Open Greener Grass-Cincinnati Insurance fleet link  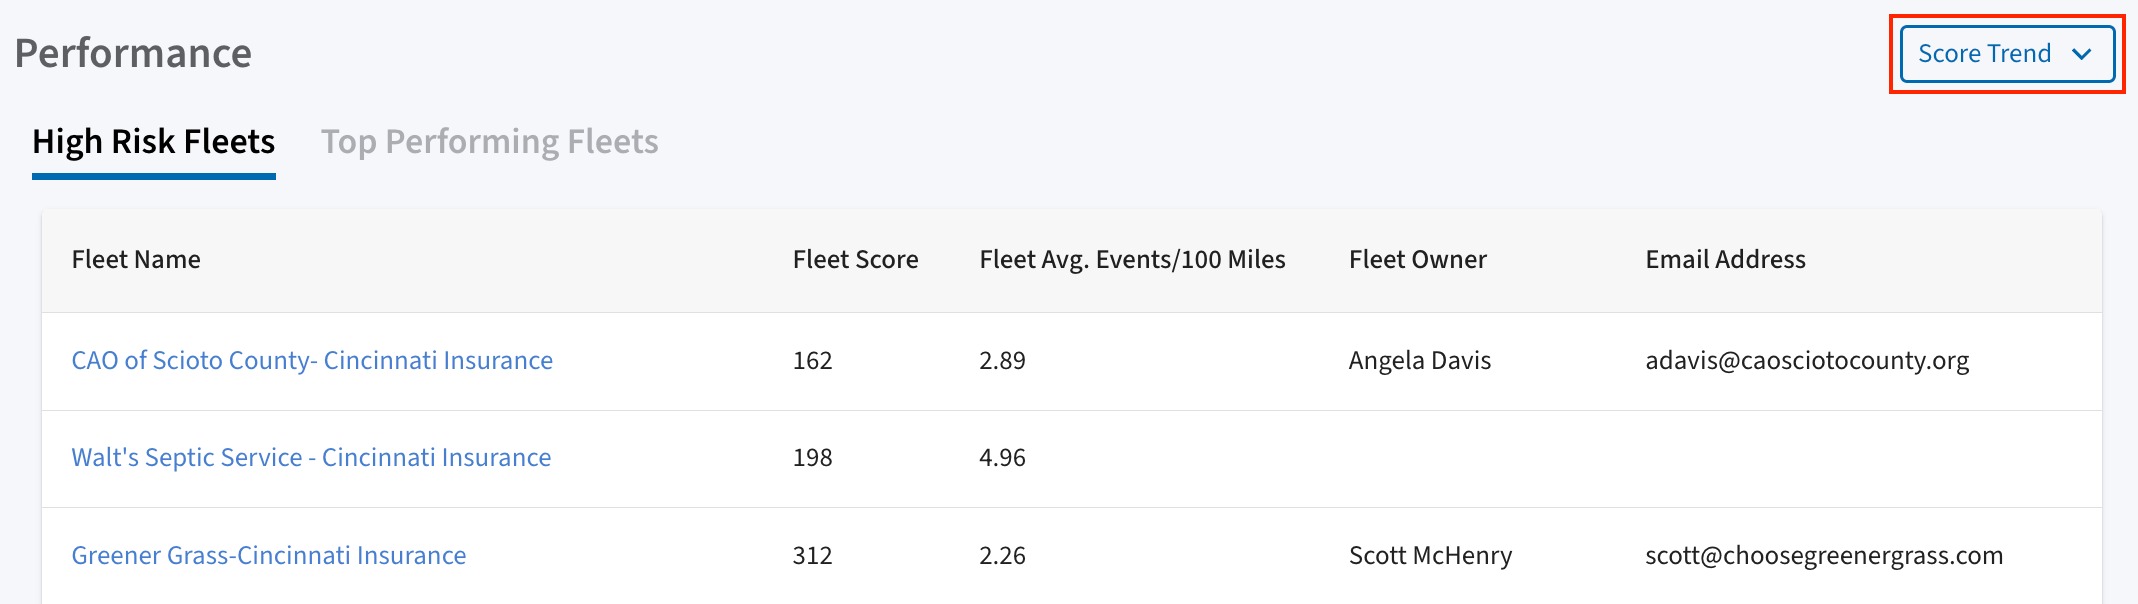(269, 556)
